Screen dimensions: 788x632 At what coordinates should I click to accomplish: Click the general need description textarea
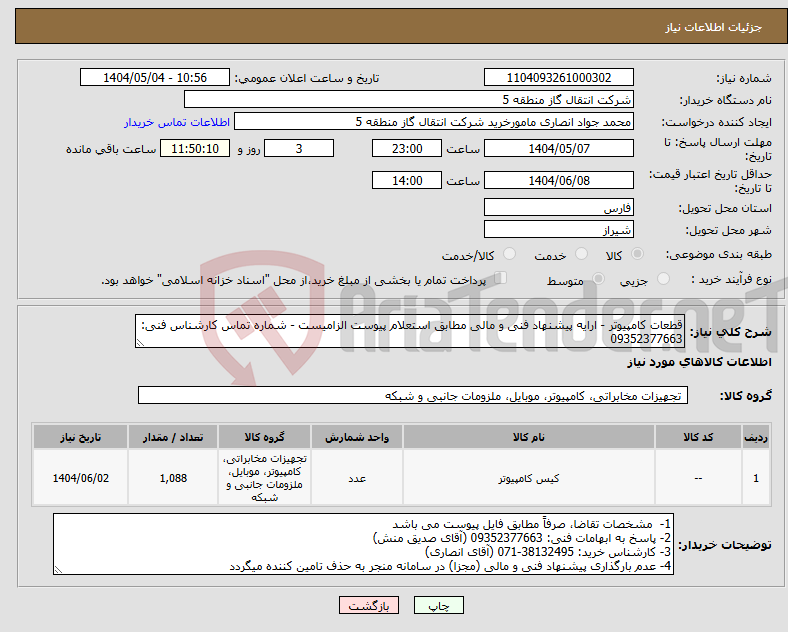(x=410, y=331)
